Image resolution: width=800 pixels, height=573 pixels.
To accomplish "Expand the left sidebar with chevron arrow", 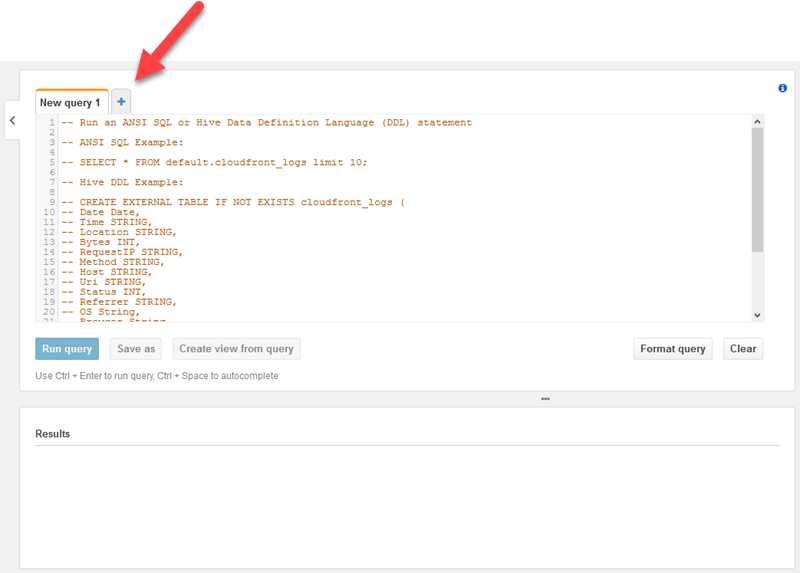I will (12, 121).
